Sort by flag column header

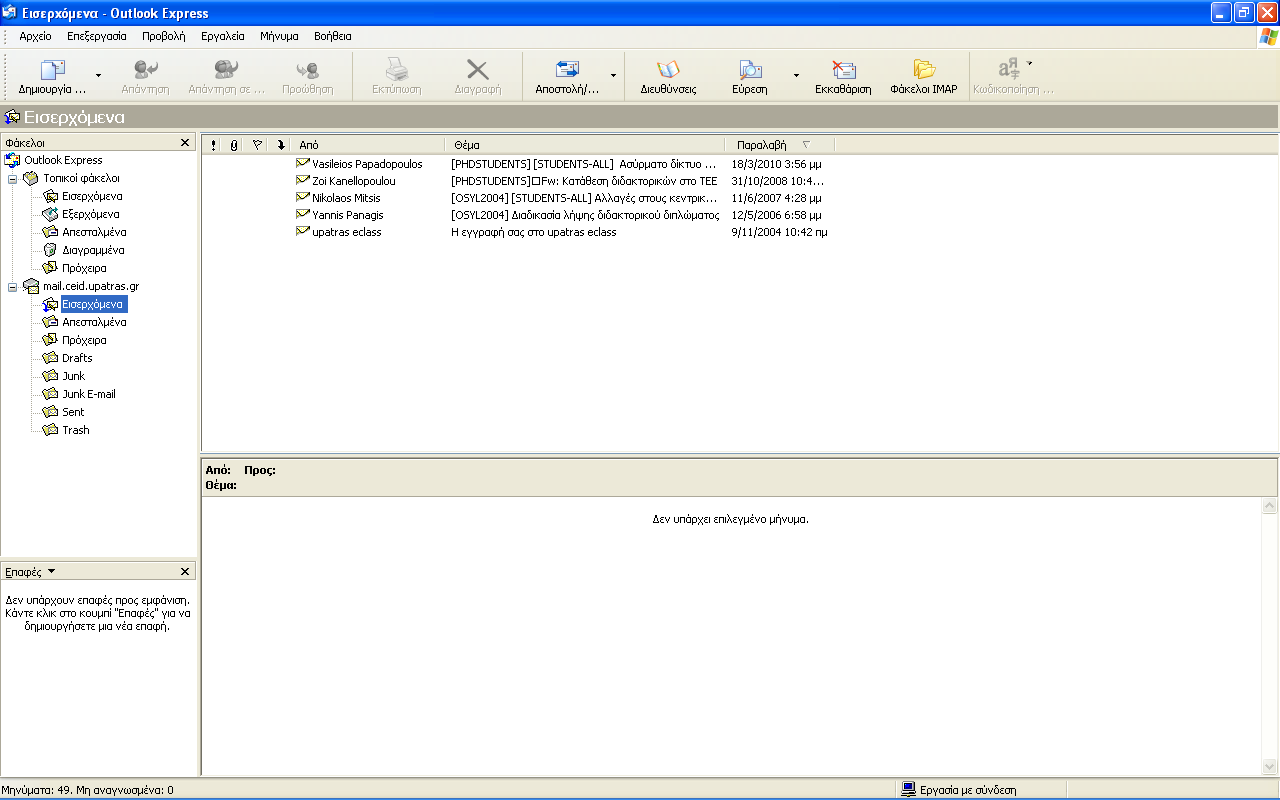pos(257,145)
